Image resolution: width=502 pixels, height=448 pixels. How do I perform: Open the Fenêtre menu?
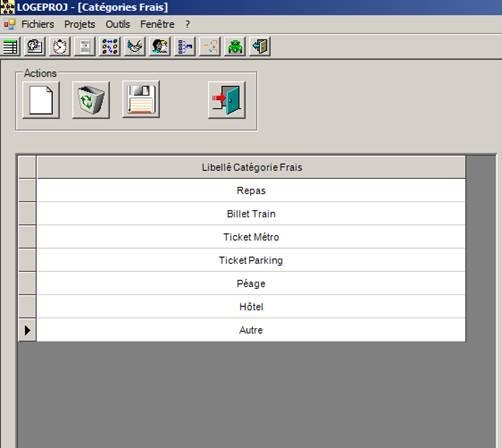(157, 24)
